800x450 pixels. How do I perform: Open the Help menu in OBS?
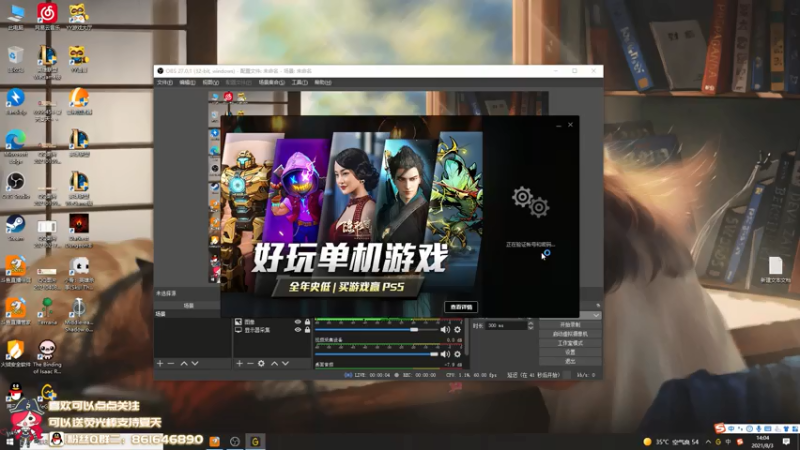coord(322,82)
